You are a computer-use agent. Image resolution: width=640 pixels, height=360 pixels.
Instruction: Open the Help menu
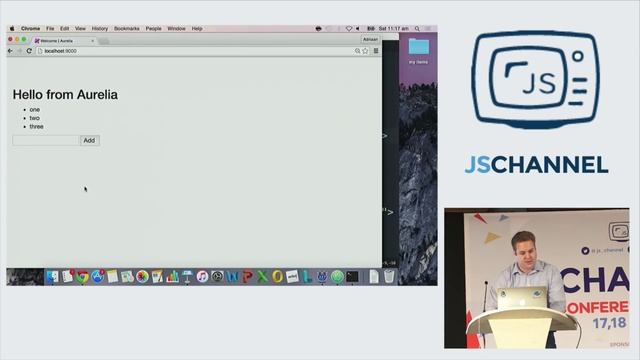(x=197, y=29)
